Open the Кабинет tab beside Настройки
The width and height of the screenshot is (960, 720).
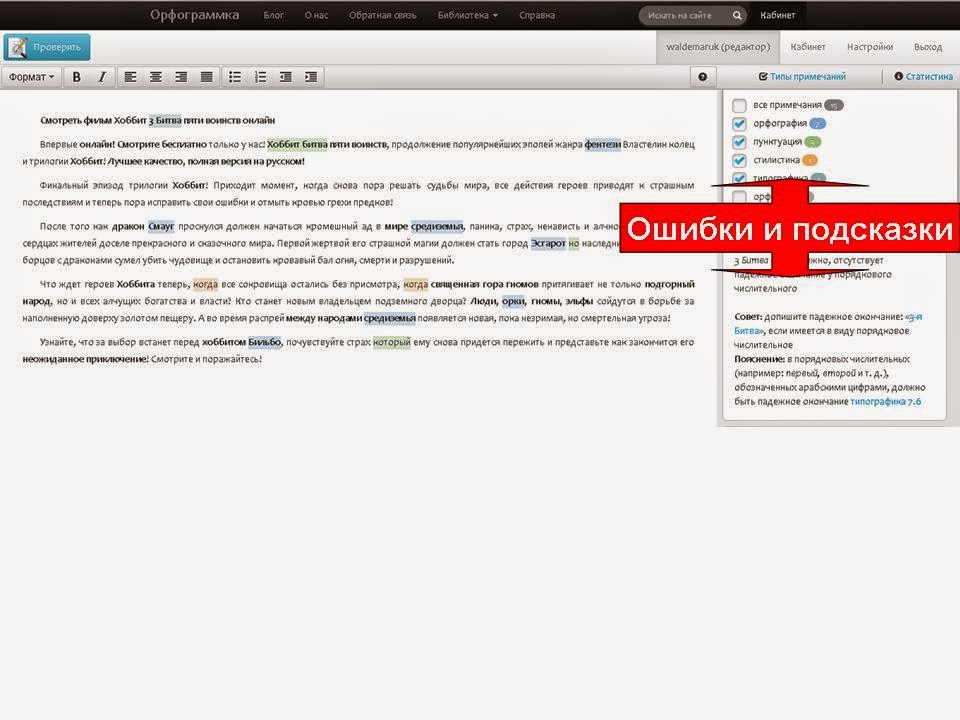point(808,47)
